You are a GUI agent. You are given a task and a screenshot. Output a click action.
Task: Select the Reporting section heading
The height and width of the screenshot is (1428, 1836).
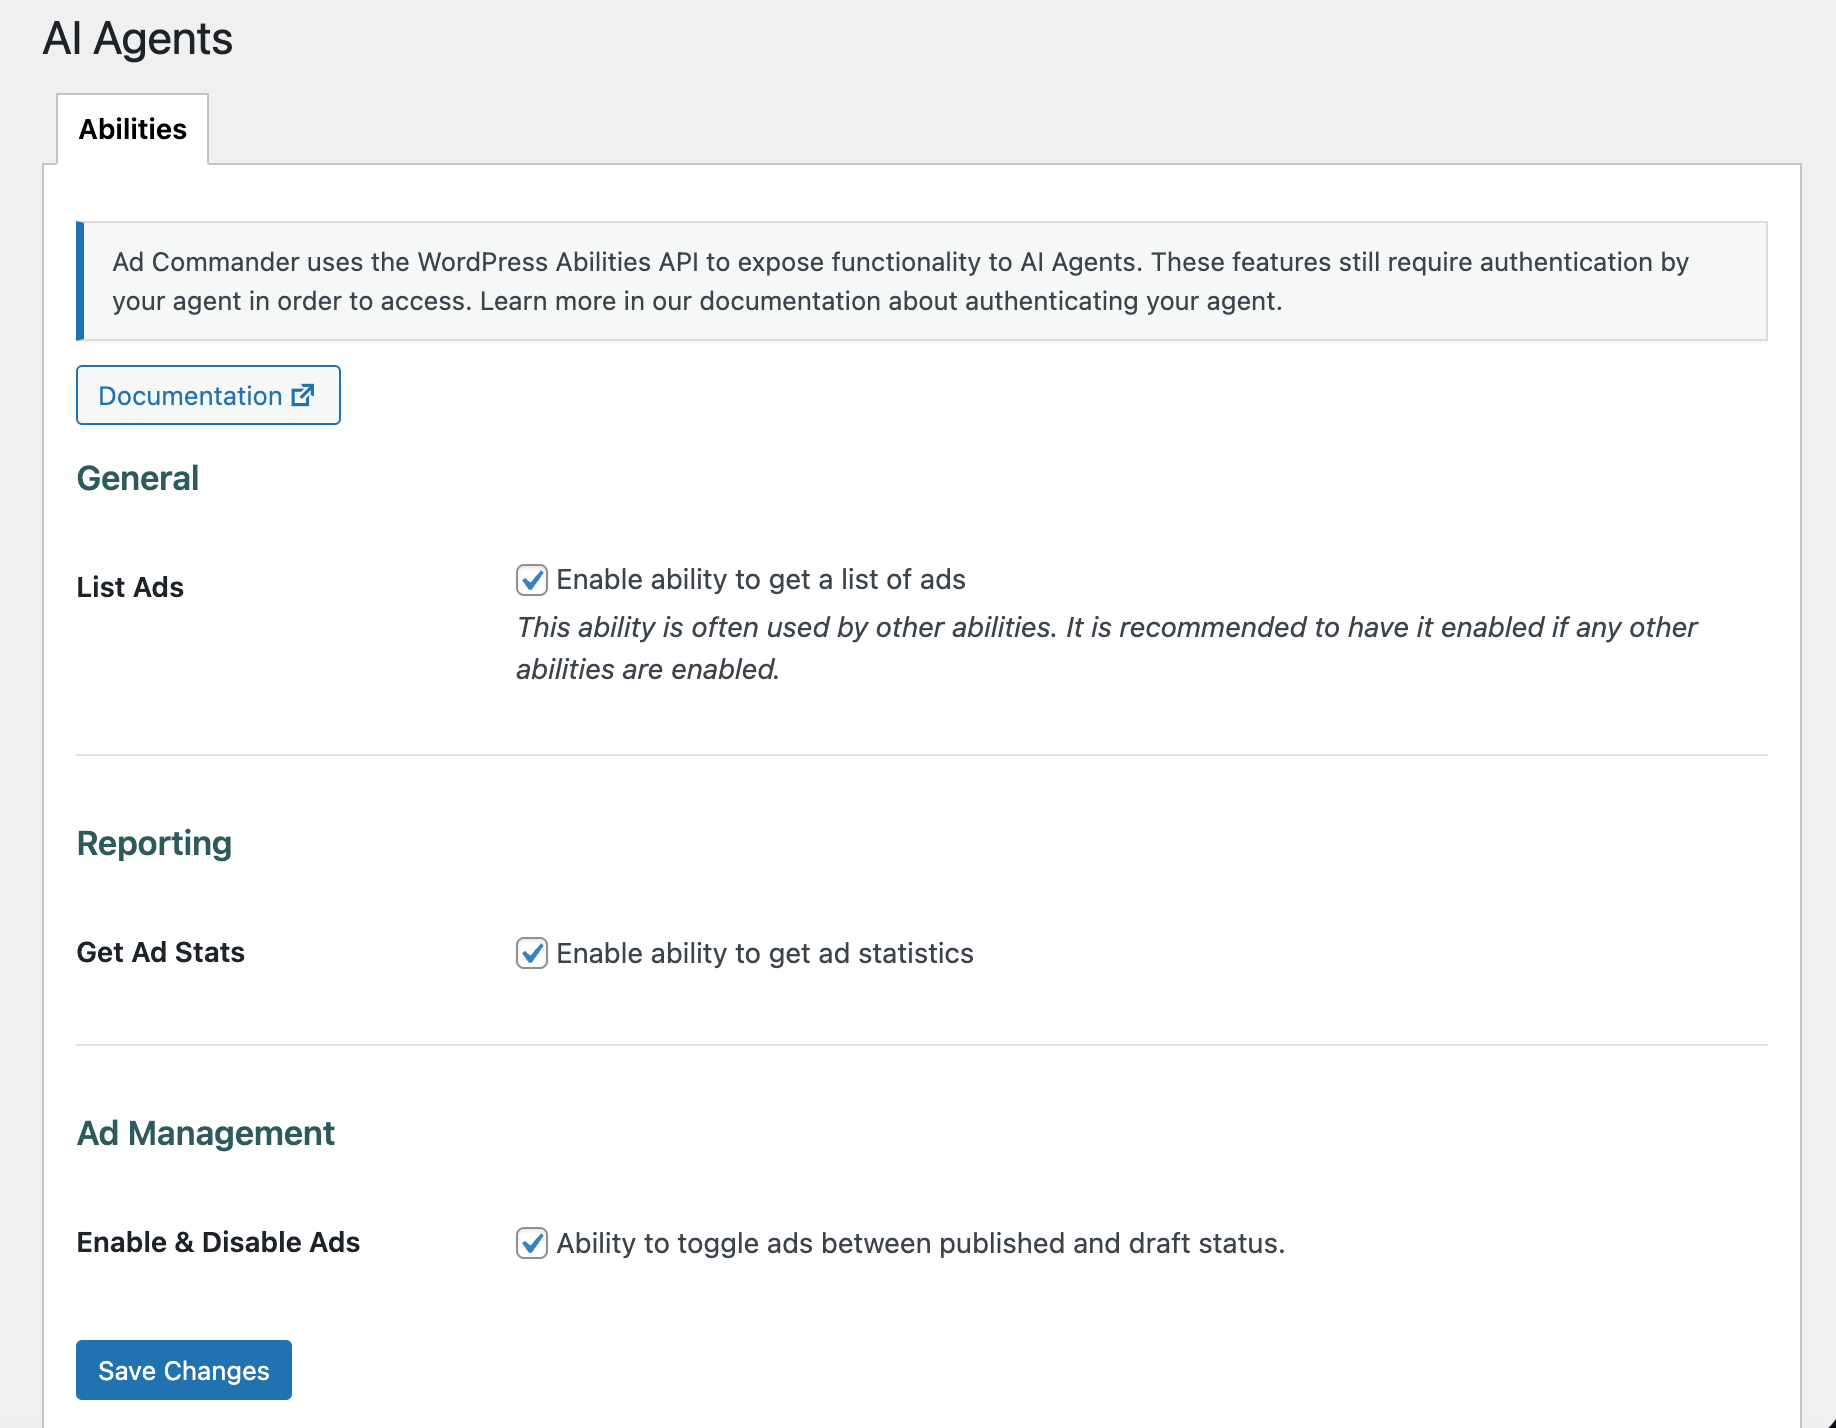click(154, 843)
